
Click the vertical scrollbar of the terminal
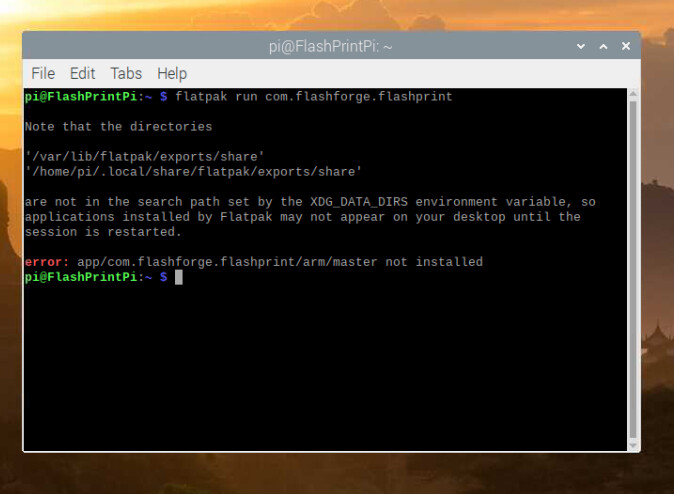633,269
